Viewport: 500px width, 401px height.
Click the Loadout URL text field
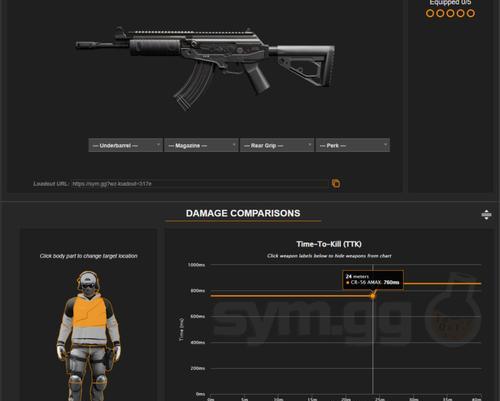[200, 184]
